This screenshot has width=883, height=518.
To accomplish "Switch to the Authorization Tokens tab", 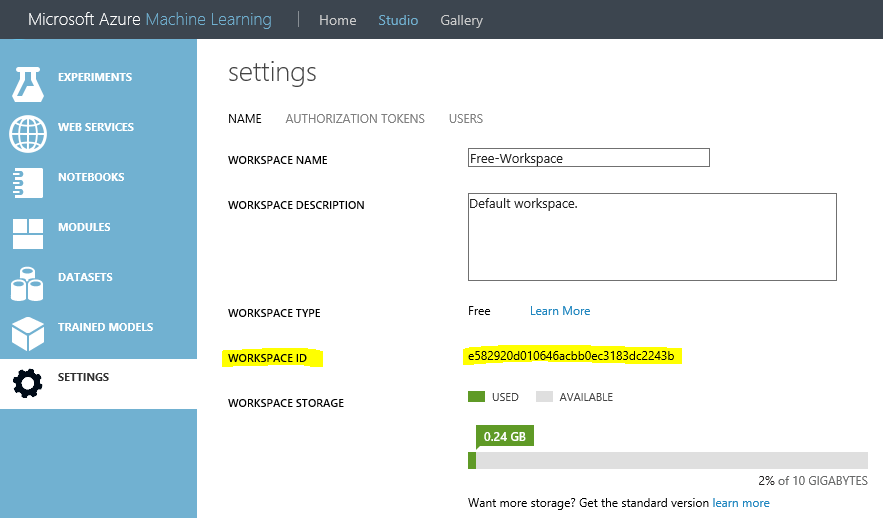I will [x=355, y=119].
